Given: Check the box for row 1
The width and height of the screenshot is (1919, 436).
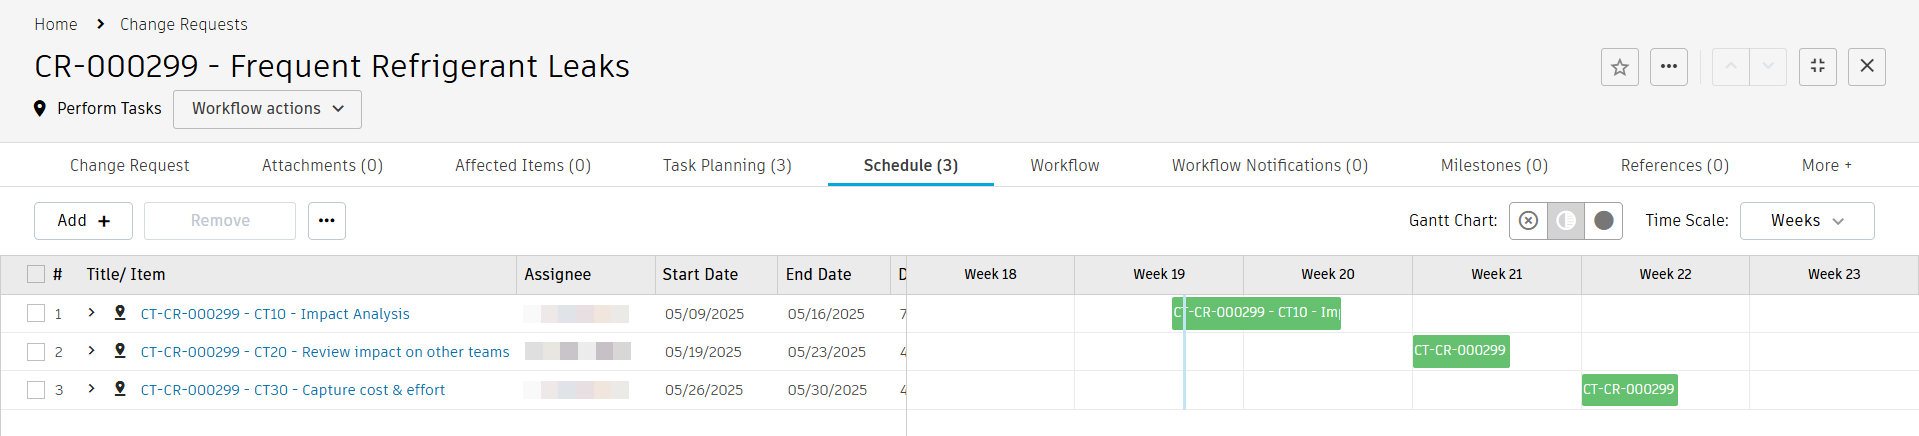Looking at the screenshot, I should point(36,314).
